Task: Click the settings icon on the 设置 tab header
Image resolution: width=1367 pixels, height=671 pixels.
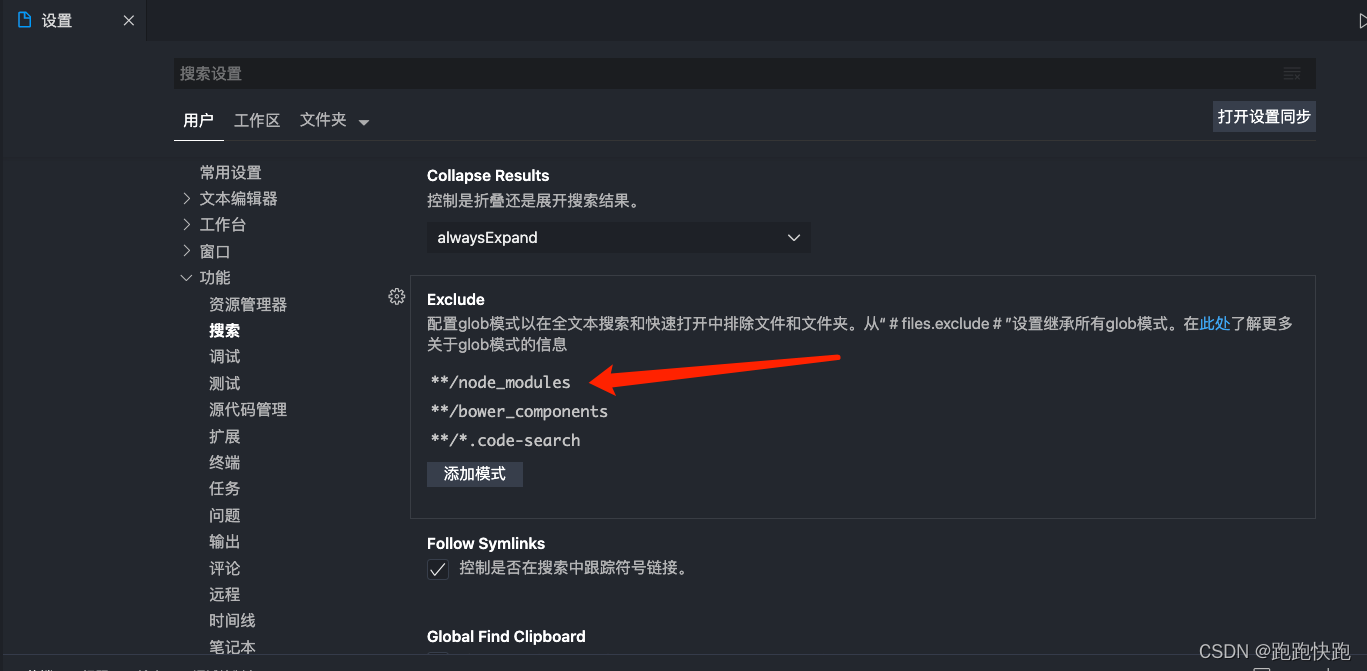Action: point(24,19)
